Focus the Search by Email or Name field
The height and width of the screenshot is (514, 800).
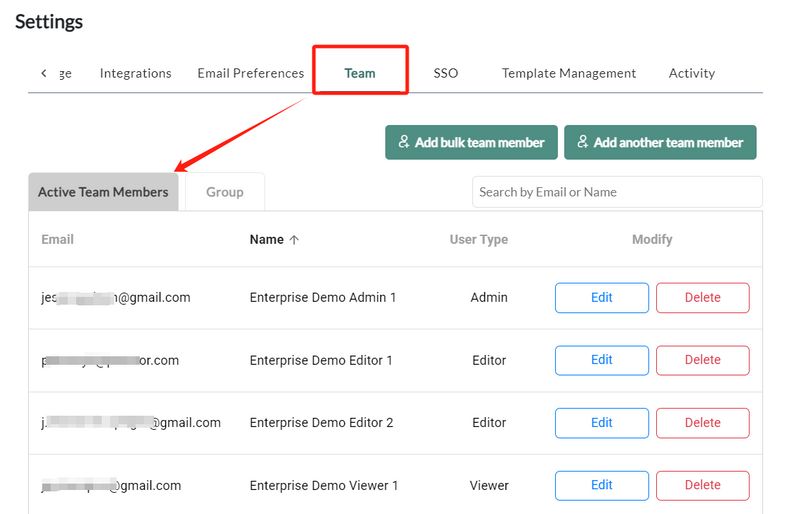click(x=616, y=192)
